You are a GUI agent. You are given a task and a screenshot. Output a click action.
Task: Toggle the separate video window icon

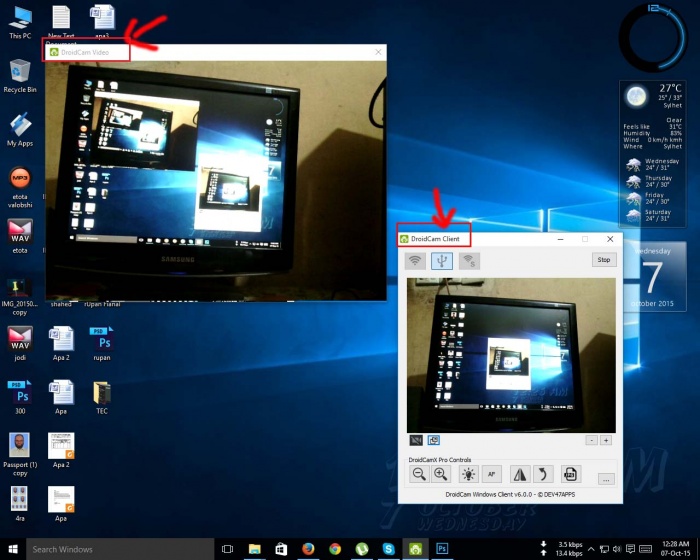click(x=433, y=440)
